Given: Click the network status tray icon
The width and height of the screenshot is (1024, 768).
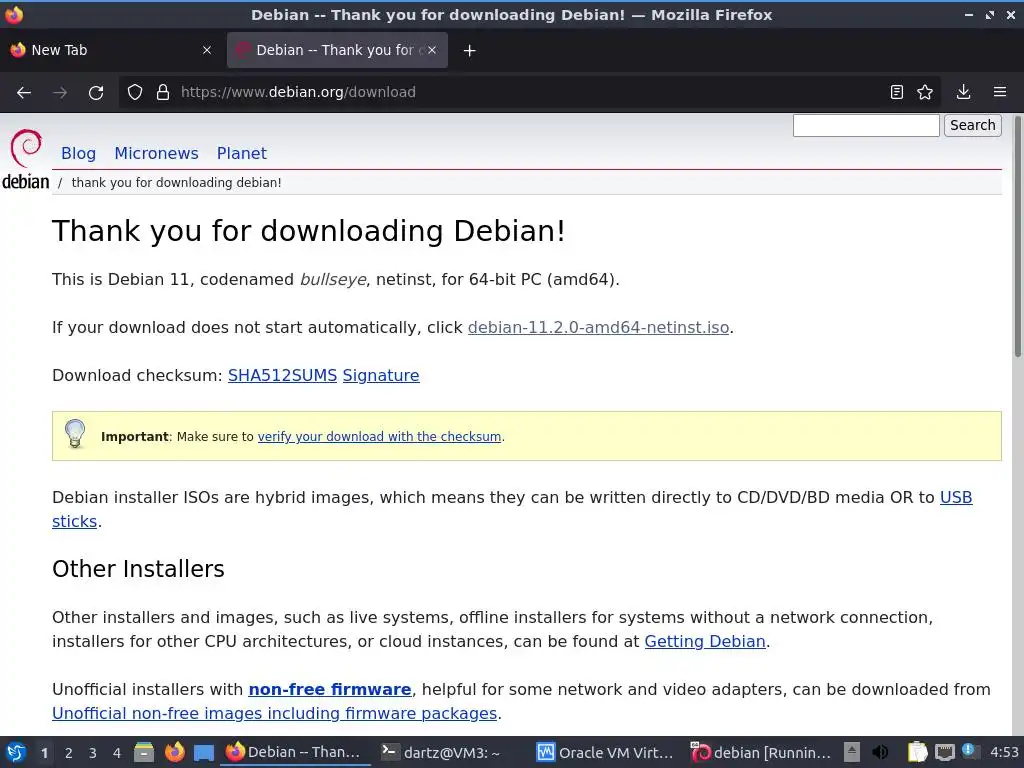Looking at the screenshot, I should [944, 752].
